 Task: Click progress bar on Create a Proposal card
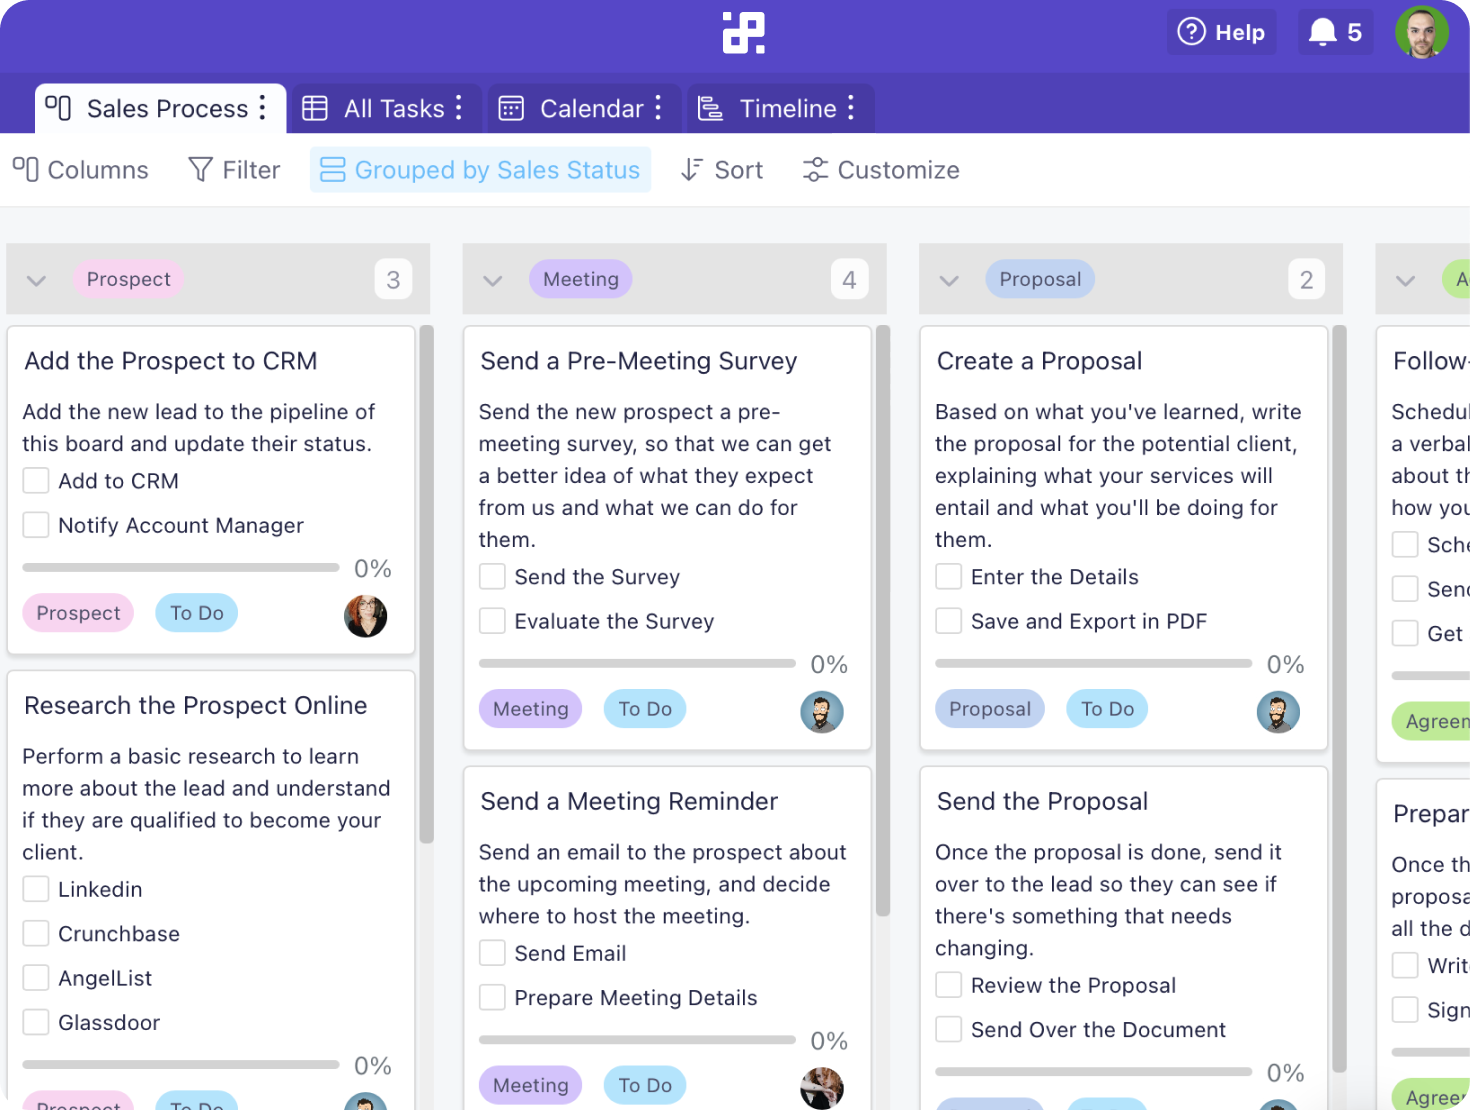(x=1093, y=664)
